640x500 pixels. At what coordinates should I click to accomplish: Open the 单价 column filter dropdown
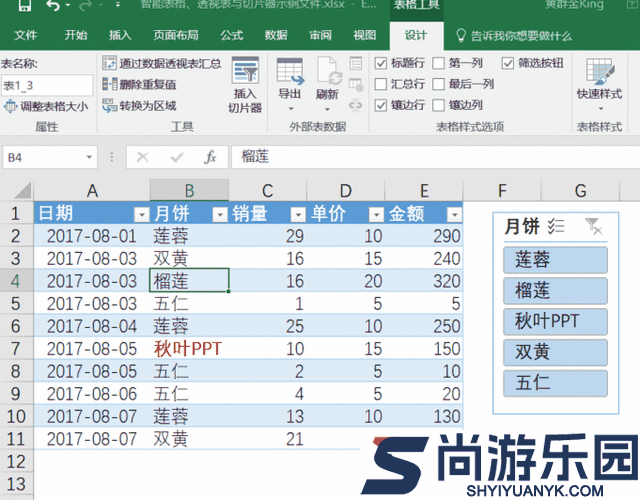click(x=376, y=214)
